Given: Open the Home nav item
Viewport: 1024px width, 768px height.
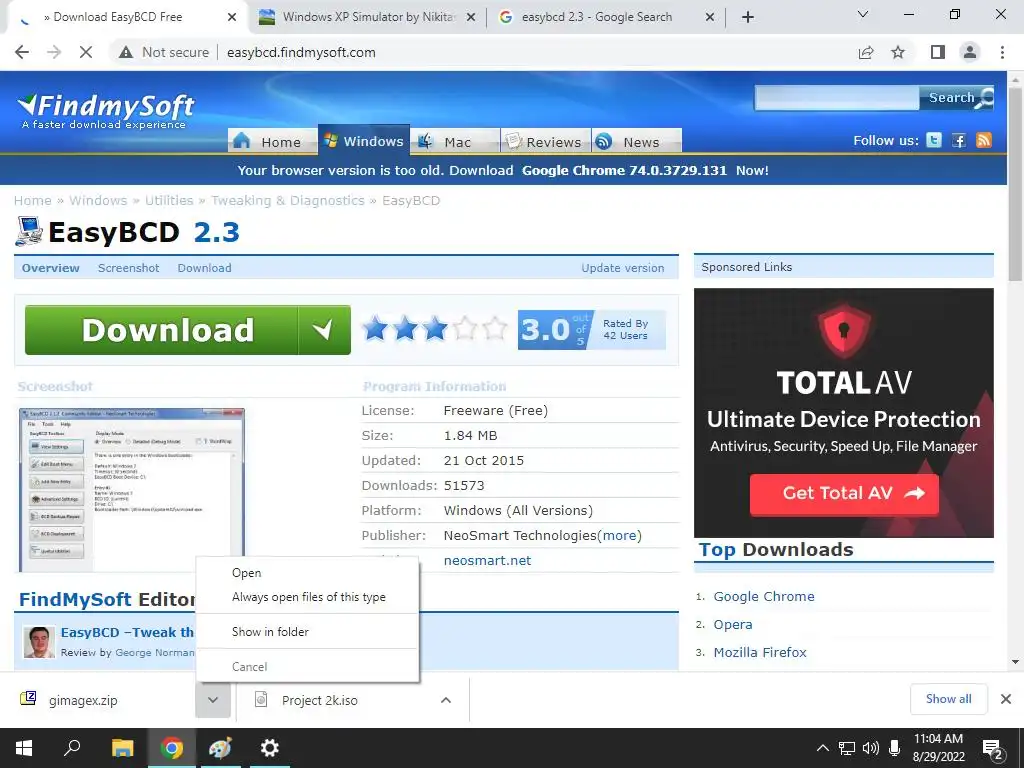Looking at the screenshot, I should 272,141.
